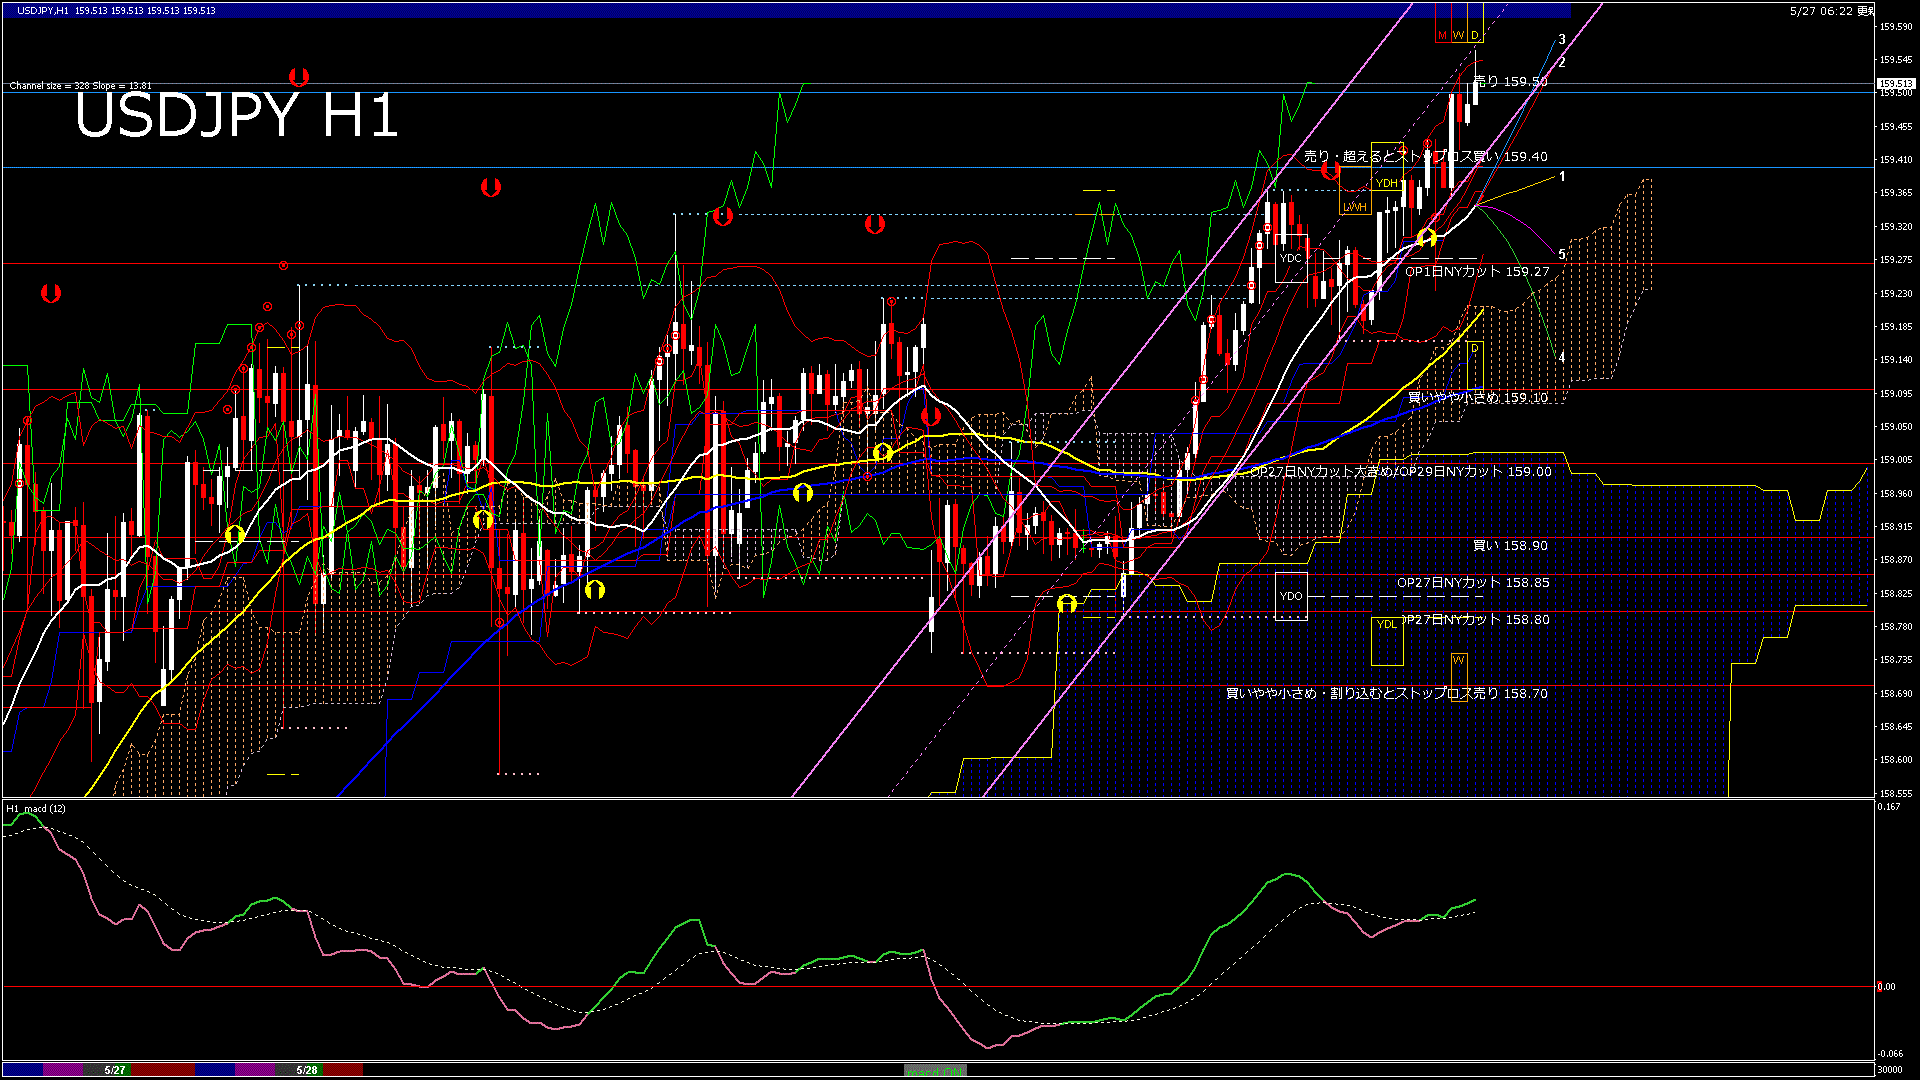The width and height of the screenshot is (1920, 1080).
Task: Click the 0.00 level on MACD axis
Action: pyautogui.click(x=1886, y=987)
